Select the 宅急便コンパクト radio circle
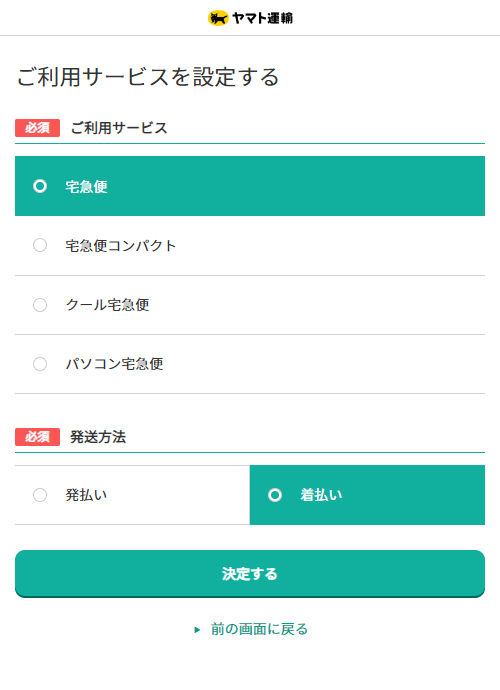This screenshot has height=690, width=500. [40, 245]
